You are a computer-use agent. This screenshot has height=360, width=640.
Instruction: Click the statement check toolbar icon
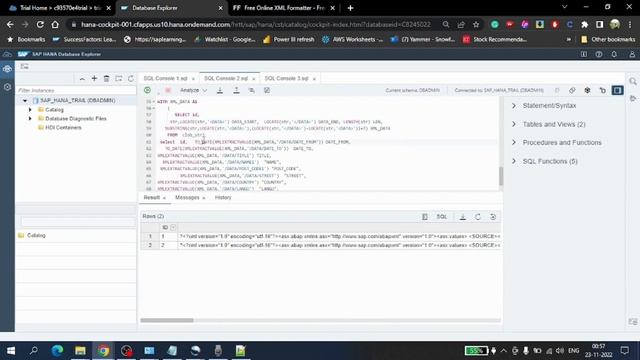(267, 90)
